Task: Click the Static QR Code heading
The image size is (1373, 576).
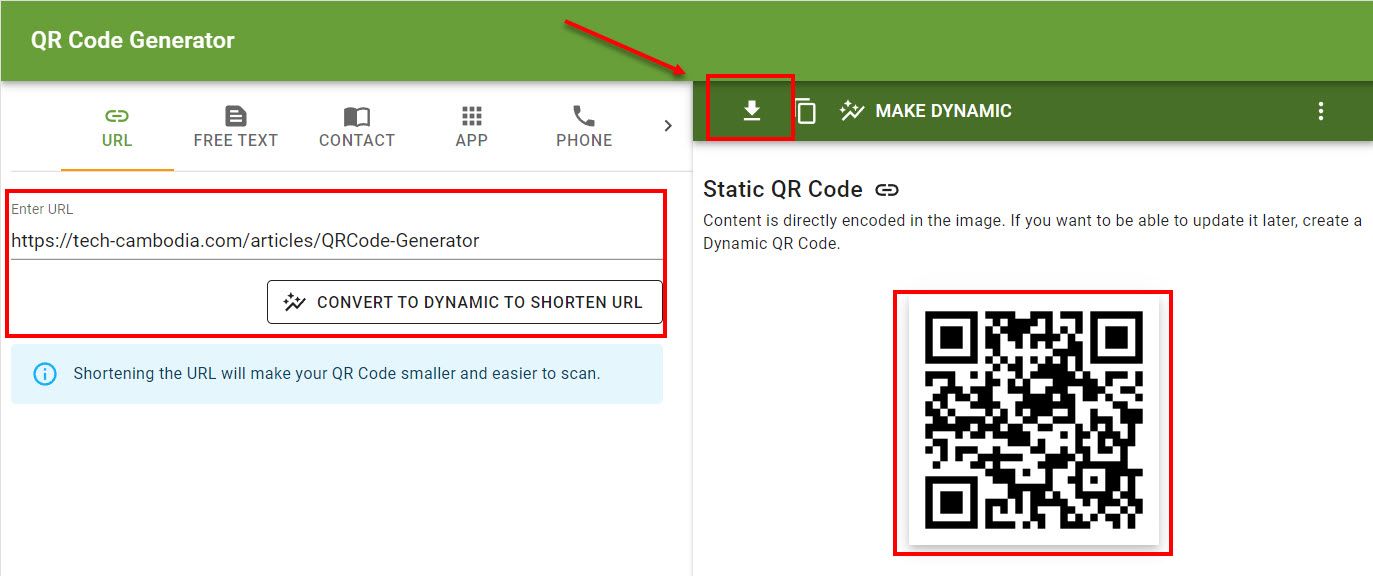Action: point(783,190)
